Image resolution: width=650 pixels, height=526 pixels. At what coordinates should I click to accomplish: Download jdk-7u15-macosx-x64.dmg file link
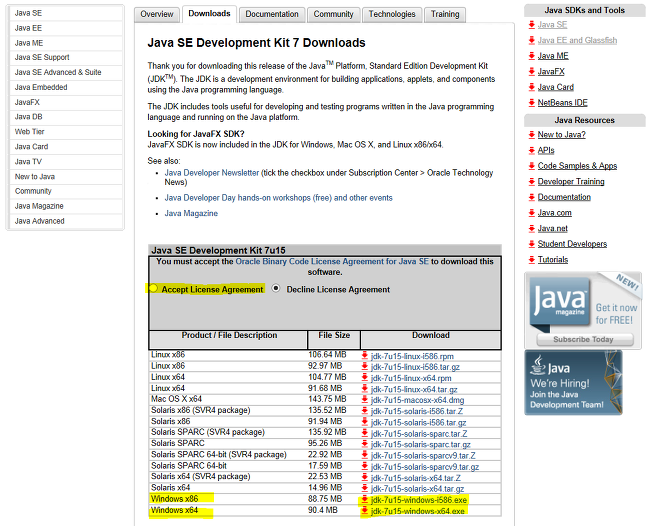pyautogui.click(x=417, y=400)
